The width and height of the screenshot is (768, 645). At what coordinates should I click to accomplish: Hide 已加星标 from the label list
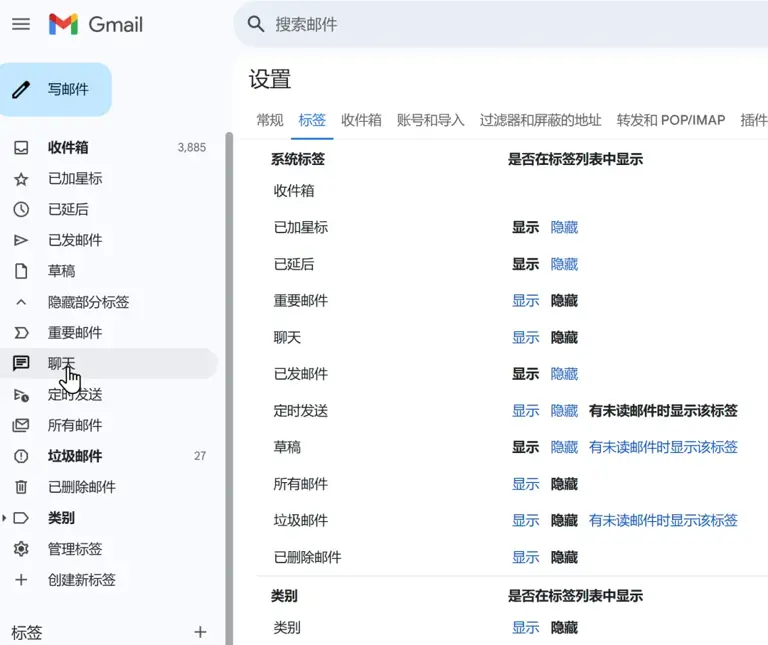click(x=564, y=228)
